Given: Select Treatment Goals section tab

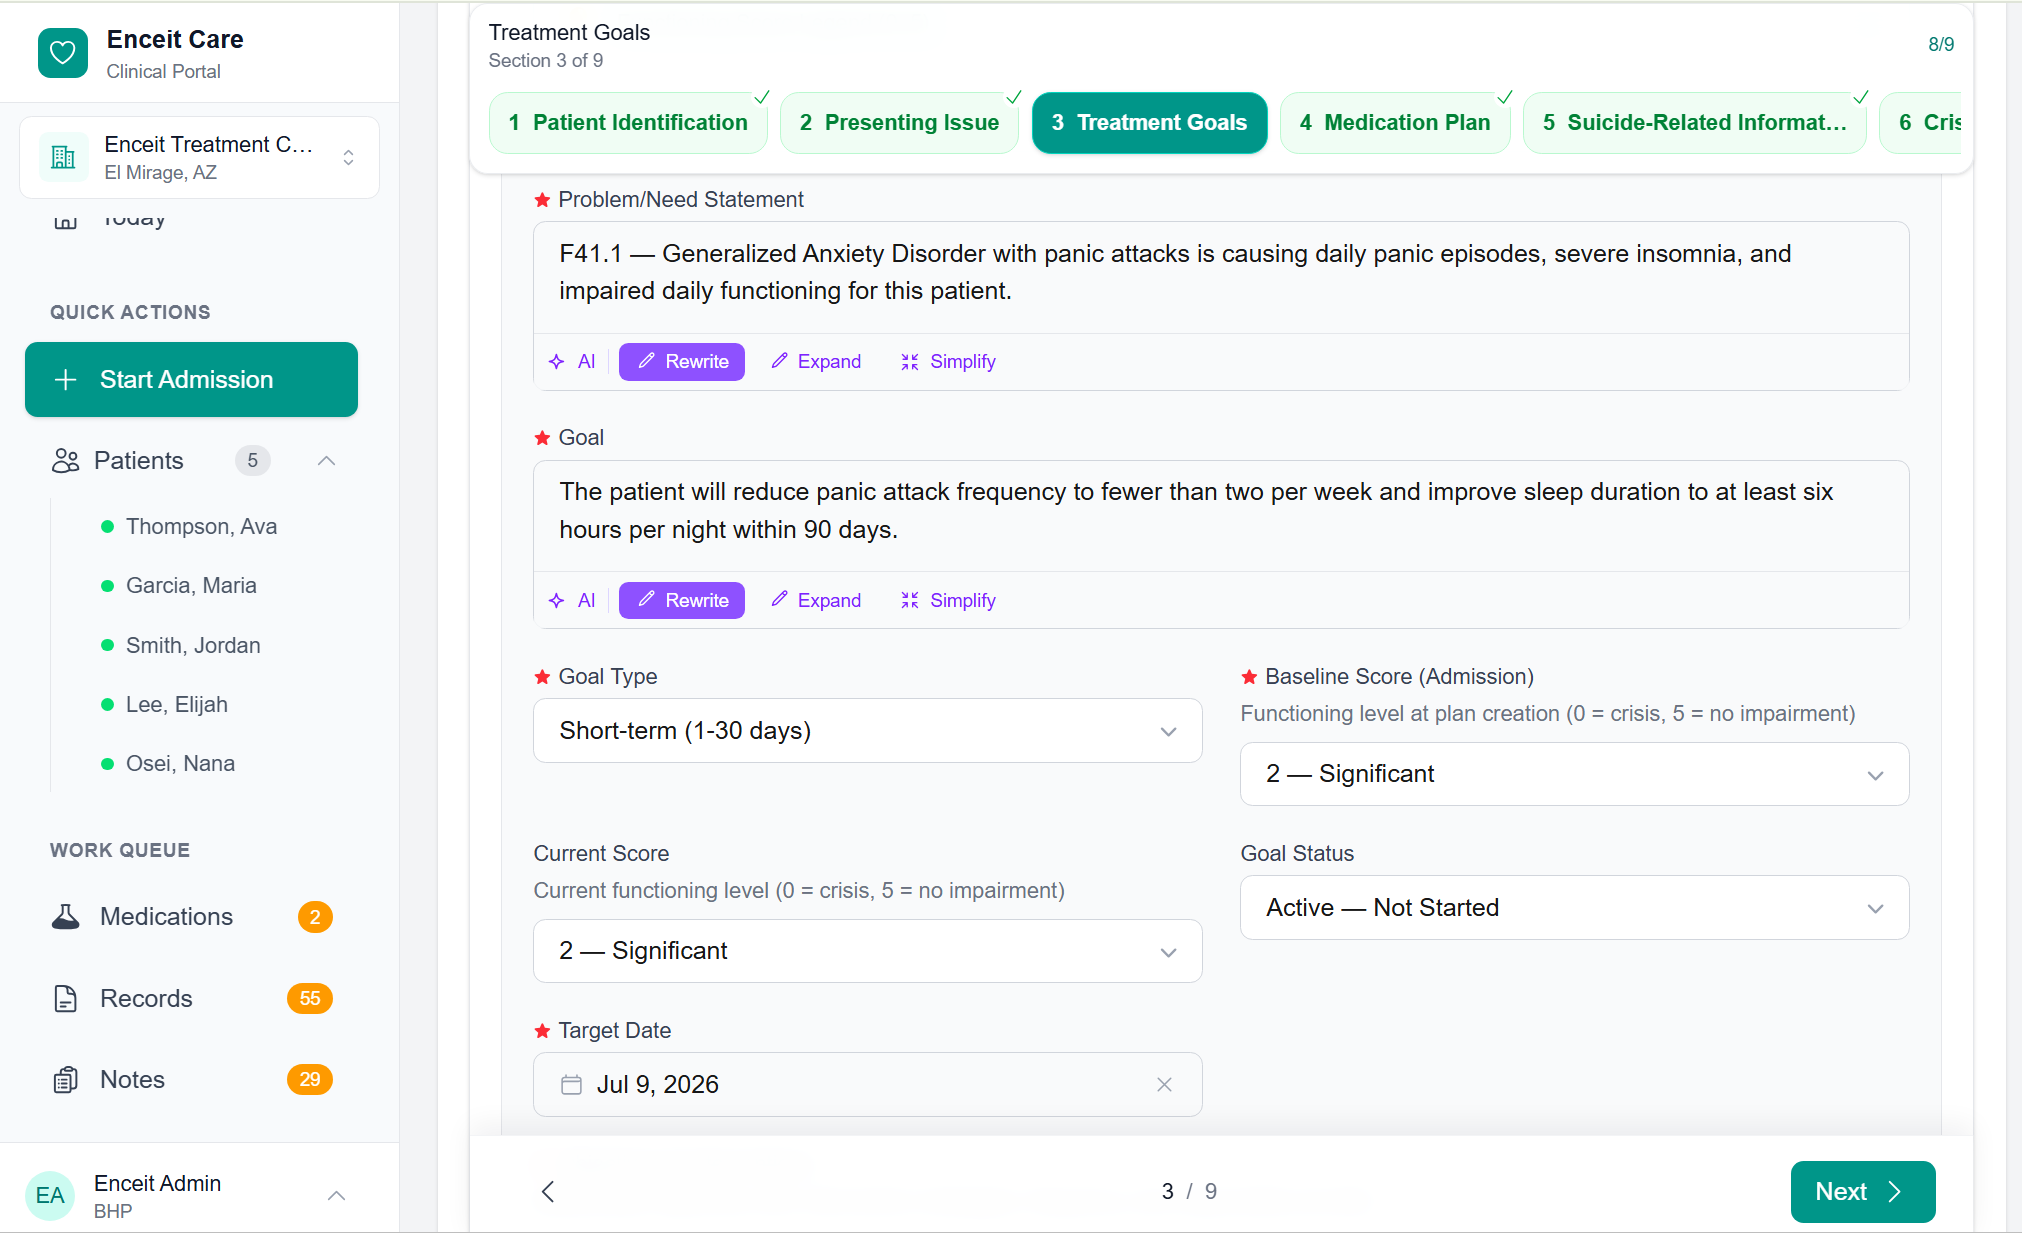Looking at the screenshot, I should click(x=1149, y=122).
